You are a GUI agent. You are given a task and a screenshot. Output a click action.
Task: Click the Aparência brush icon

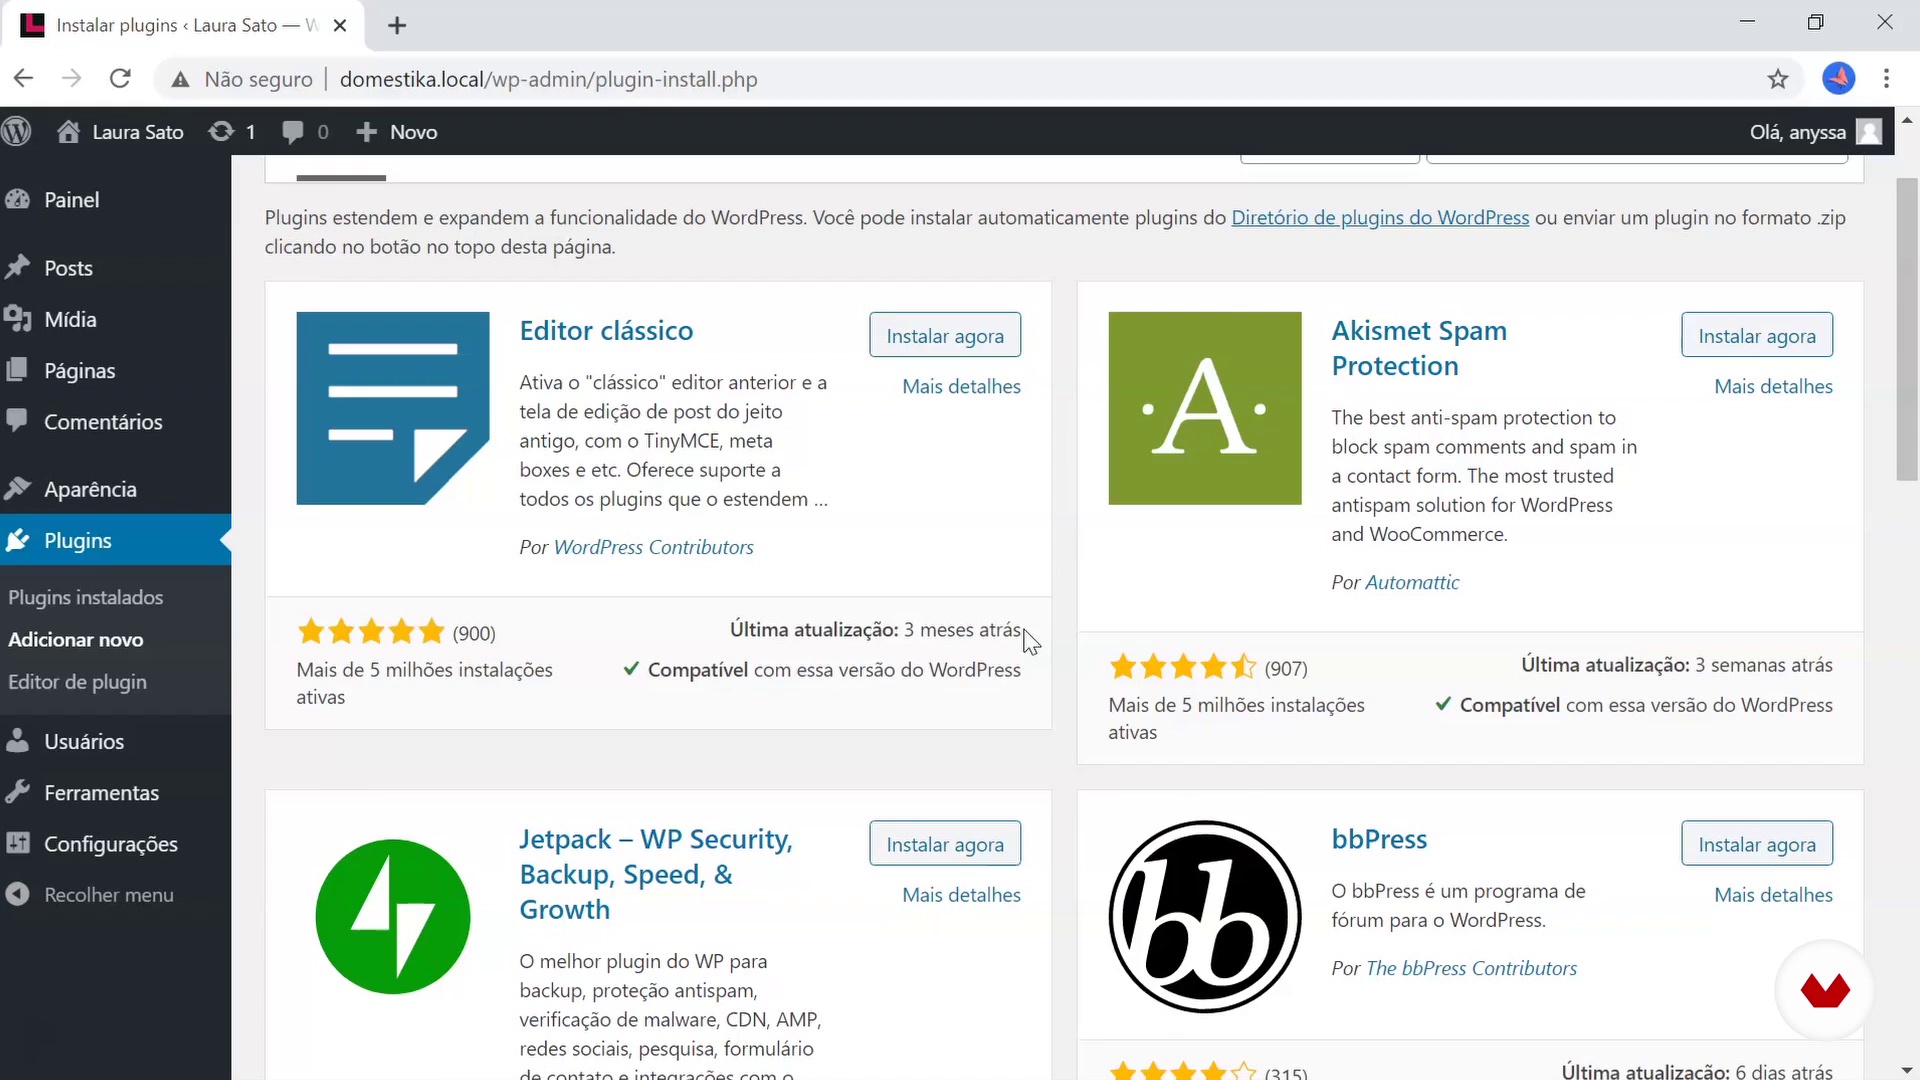[x=17, y=488]
